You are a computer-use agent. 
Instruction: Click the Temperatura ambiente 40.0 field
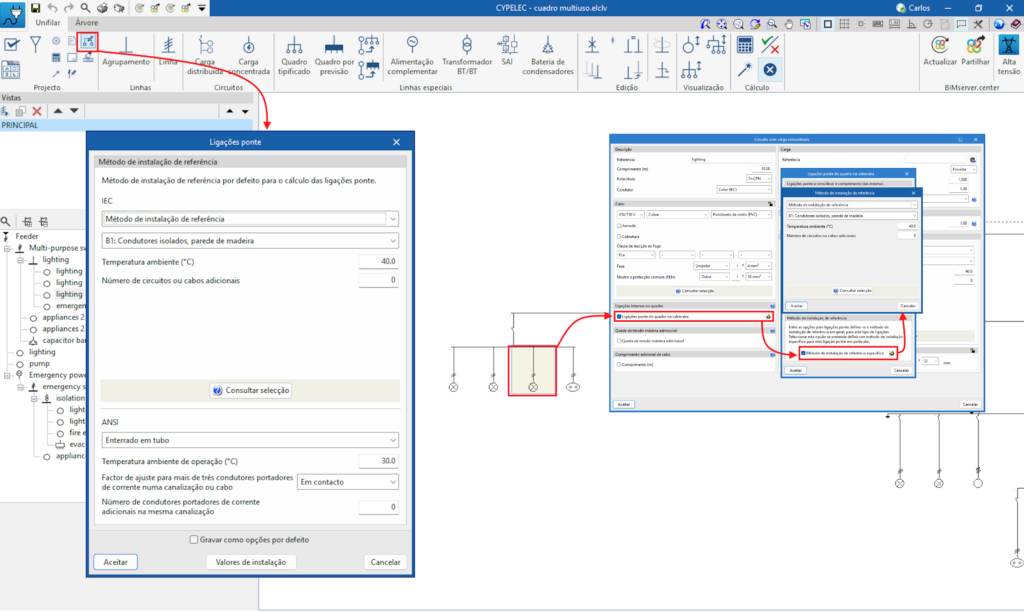[379, 262]
